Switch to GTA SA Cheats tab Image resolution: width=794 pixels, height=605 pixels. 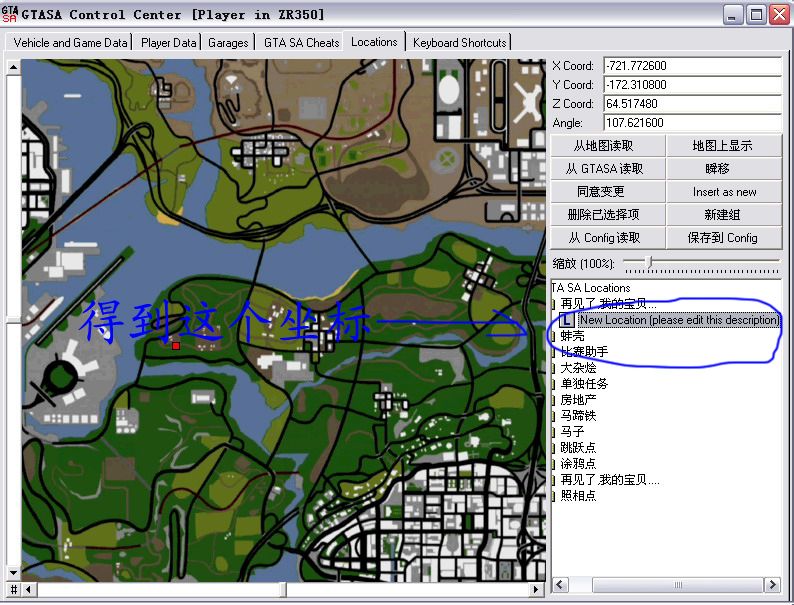(x=301, y=43)
